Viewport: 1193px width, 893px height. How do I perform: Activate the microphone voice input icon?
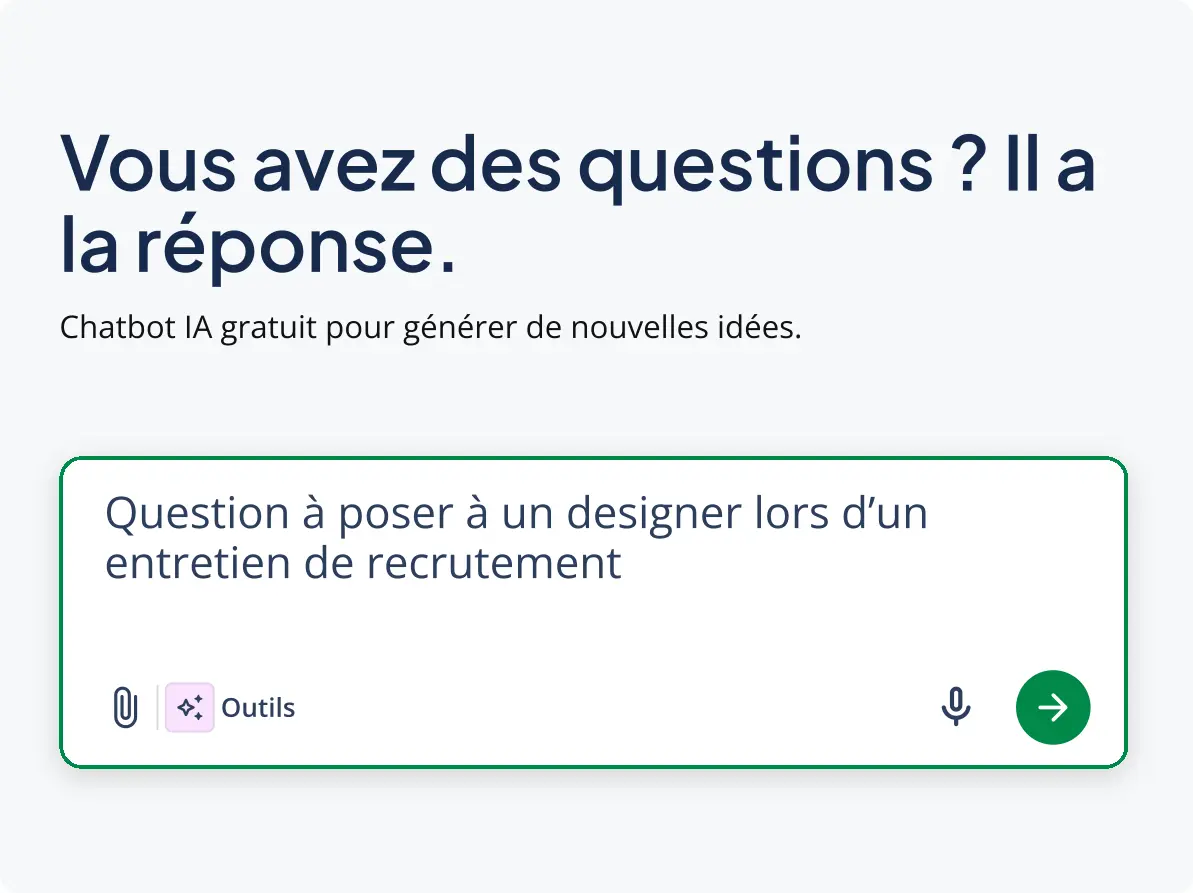tap(956, 708)
